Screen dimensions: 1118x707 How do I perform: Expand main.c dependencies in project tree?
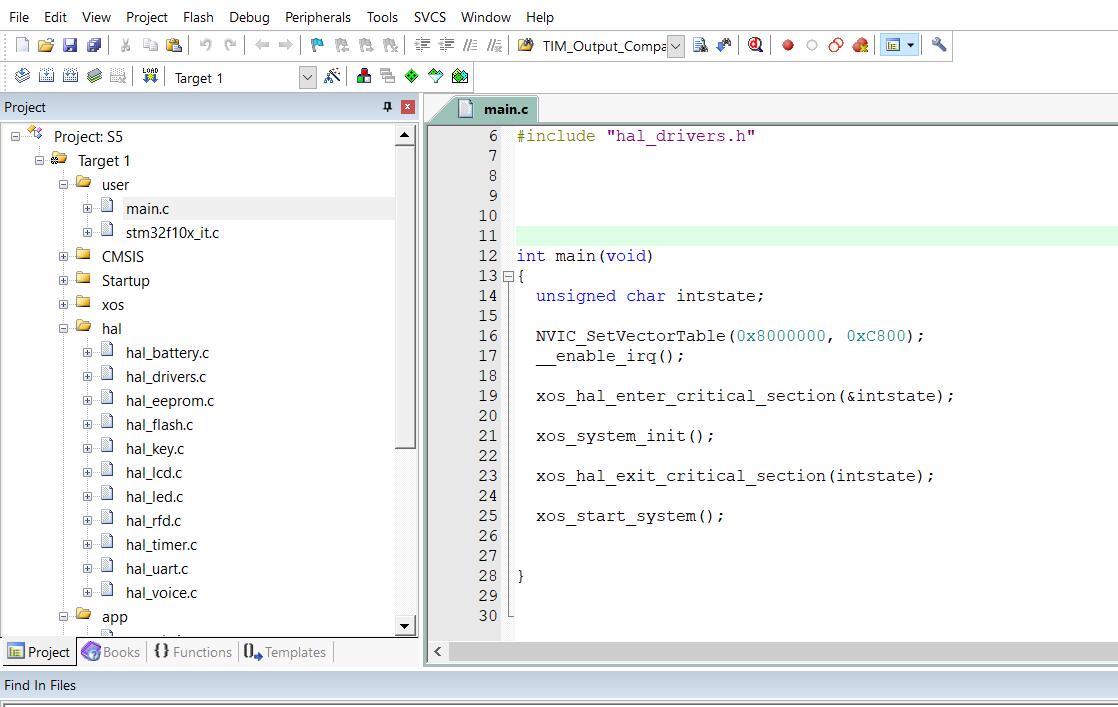(x=87, y=209)
